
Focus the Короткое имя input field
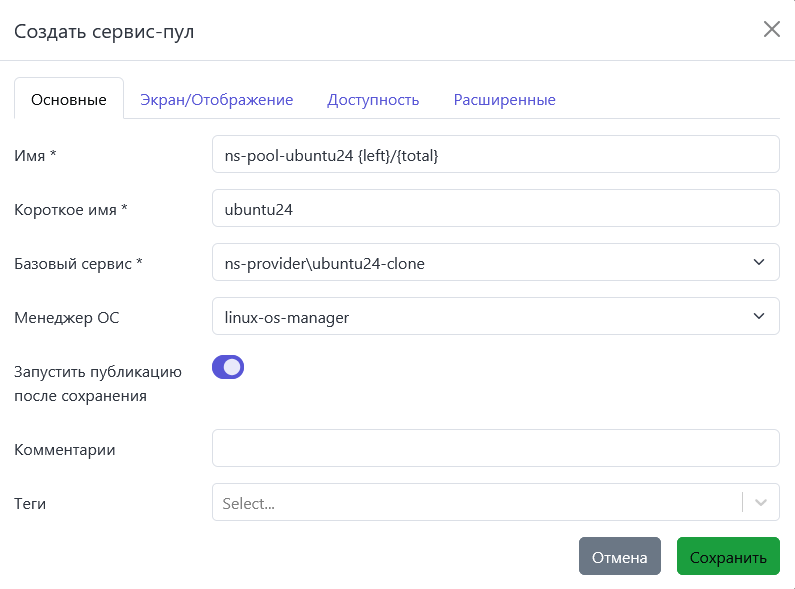(x=495, y=209)
